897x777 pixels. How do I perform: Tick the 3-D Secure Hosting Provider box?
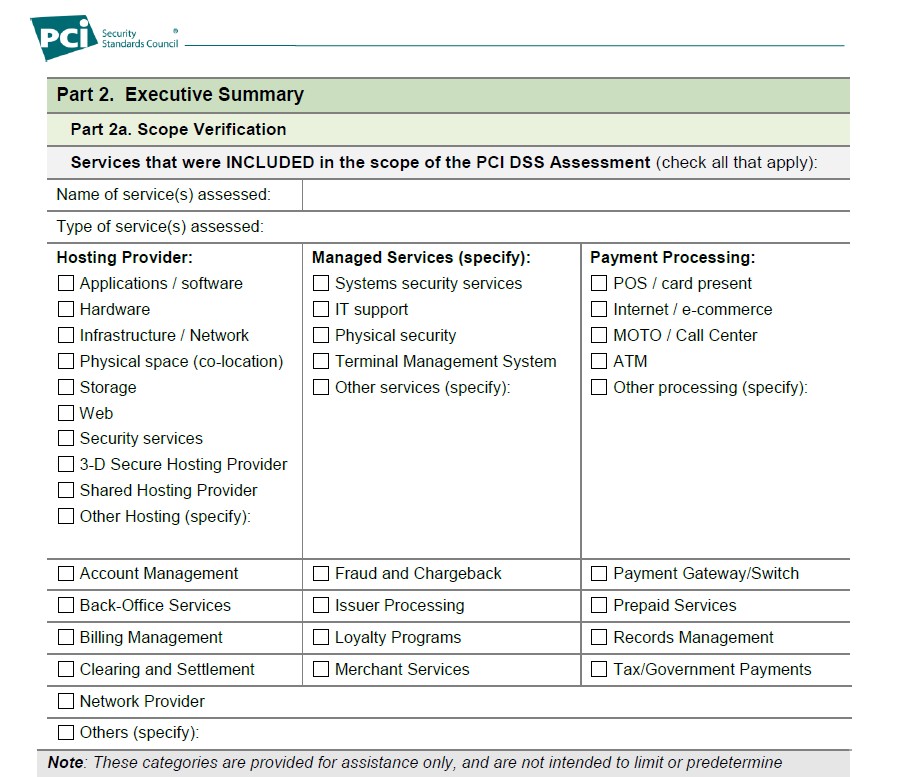pos(66,464)
